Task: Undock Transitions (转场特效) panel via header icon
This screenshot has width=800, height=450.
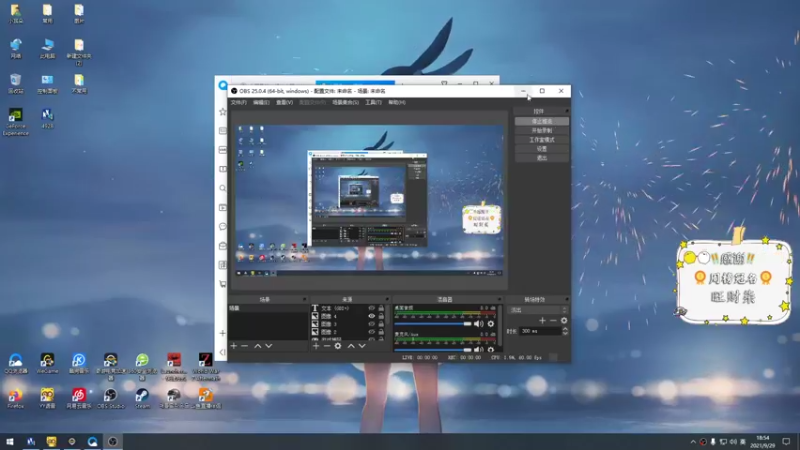Action: coord(566,299)
